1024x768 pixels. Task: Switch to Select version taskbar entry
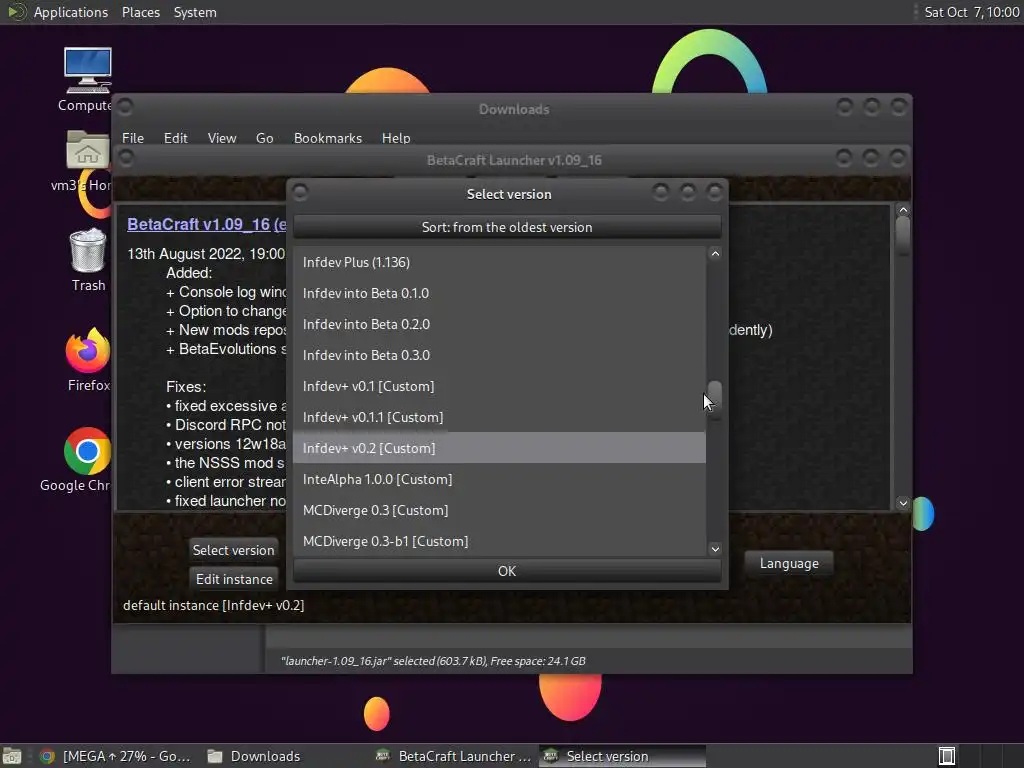[622, 756]
